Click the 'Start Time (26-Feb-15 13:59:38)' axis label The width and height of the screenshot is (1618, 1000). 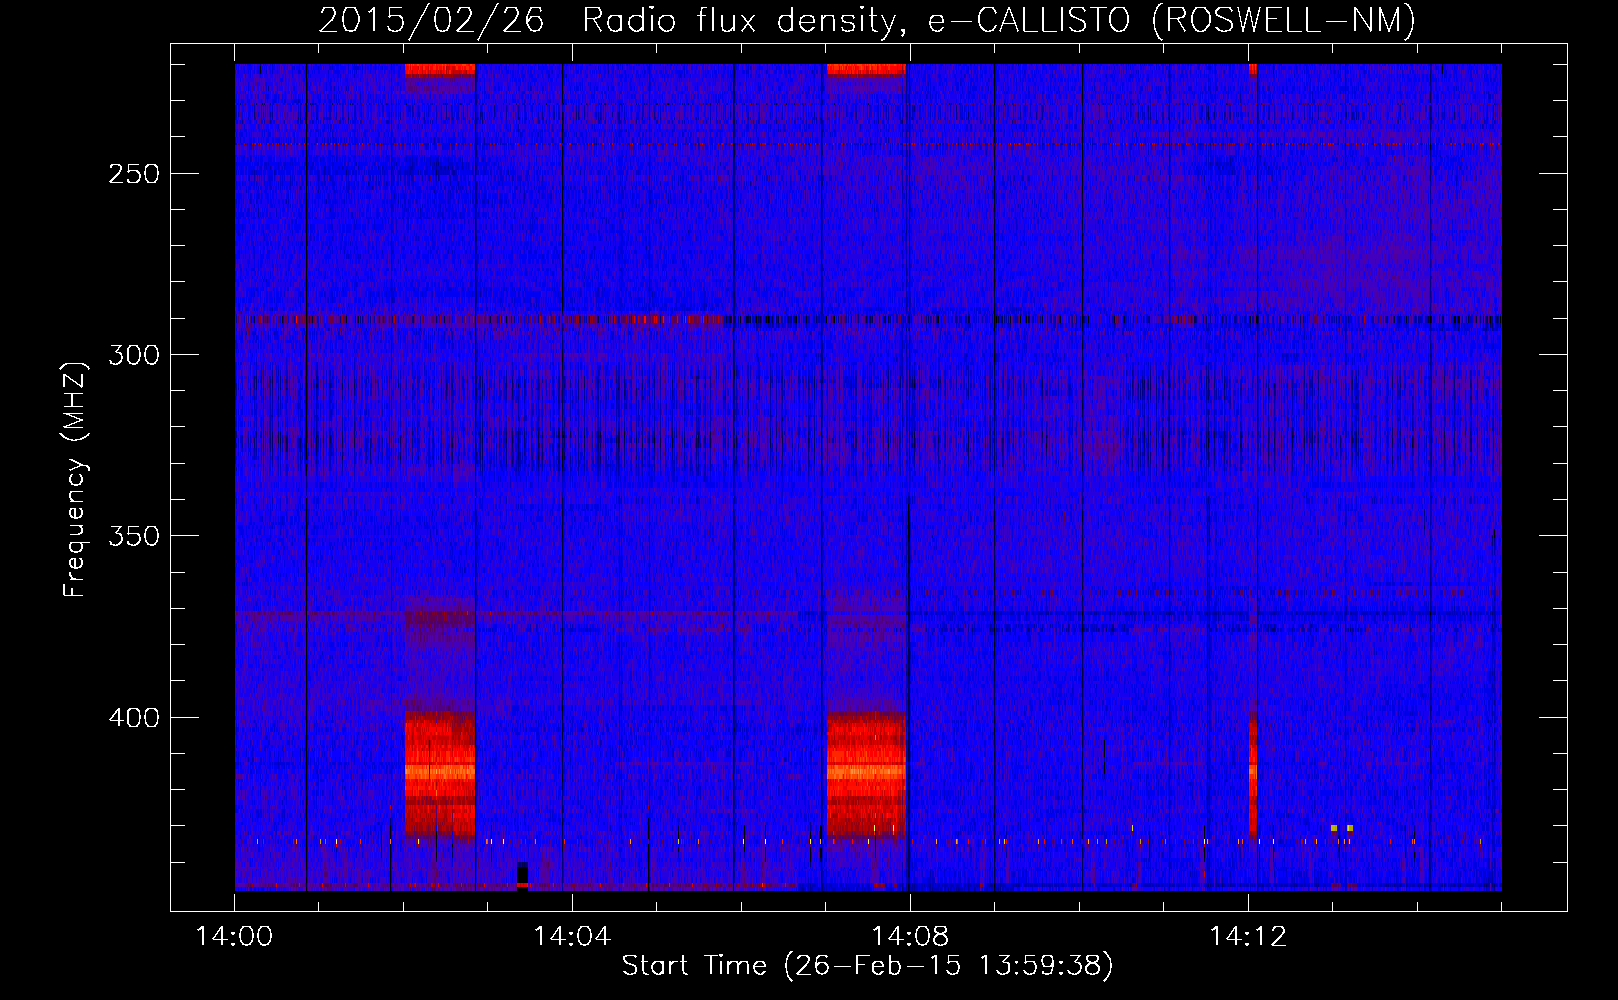click(867, 966)
